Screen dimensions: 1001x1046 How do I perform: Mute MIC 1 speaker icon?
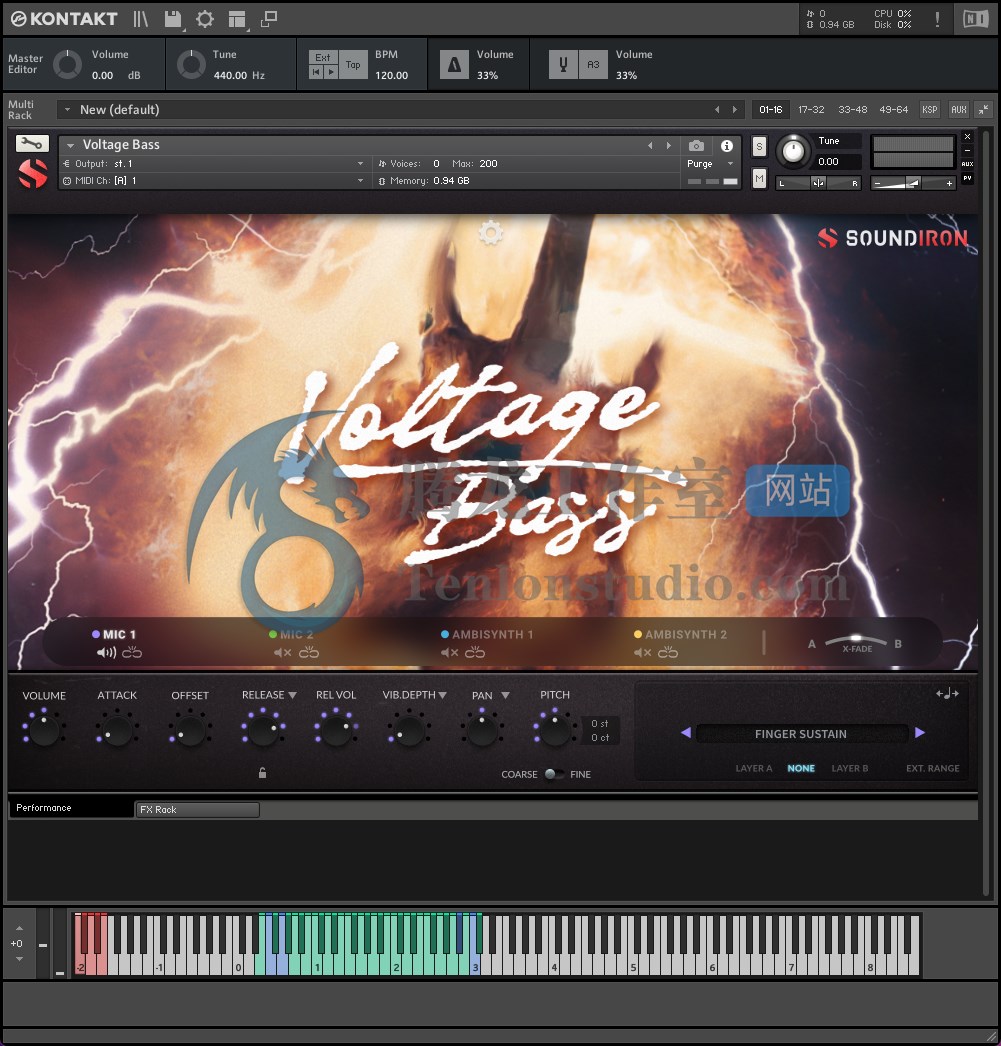pos(106,652)
